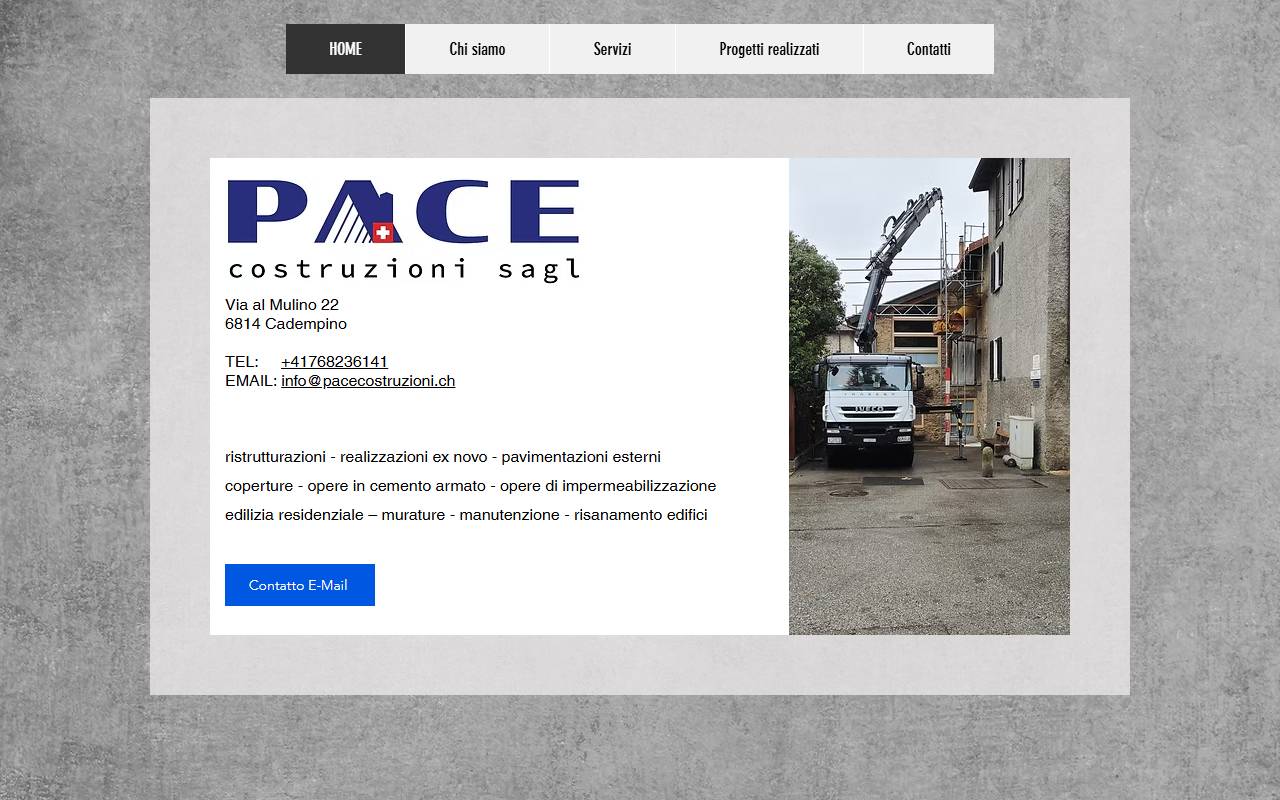Click the PACE costruzioni sagl logo
The image size is (1280, 800).
[403, 230]
